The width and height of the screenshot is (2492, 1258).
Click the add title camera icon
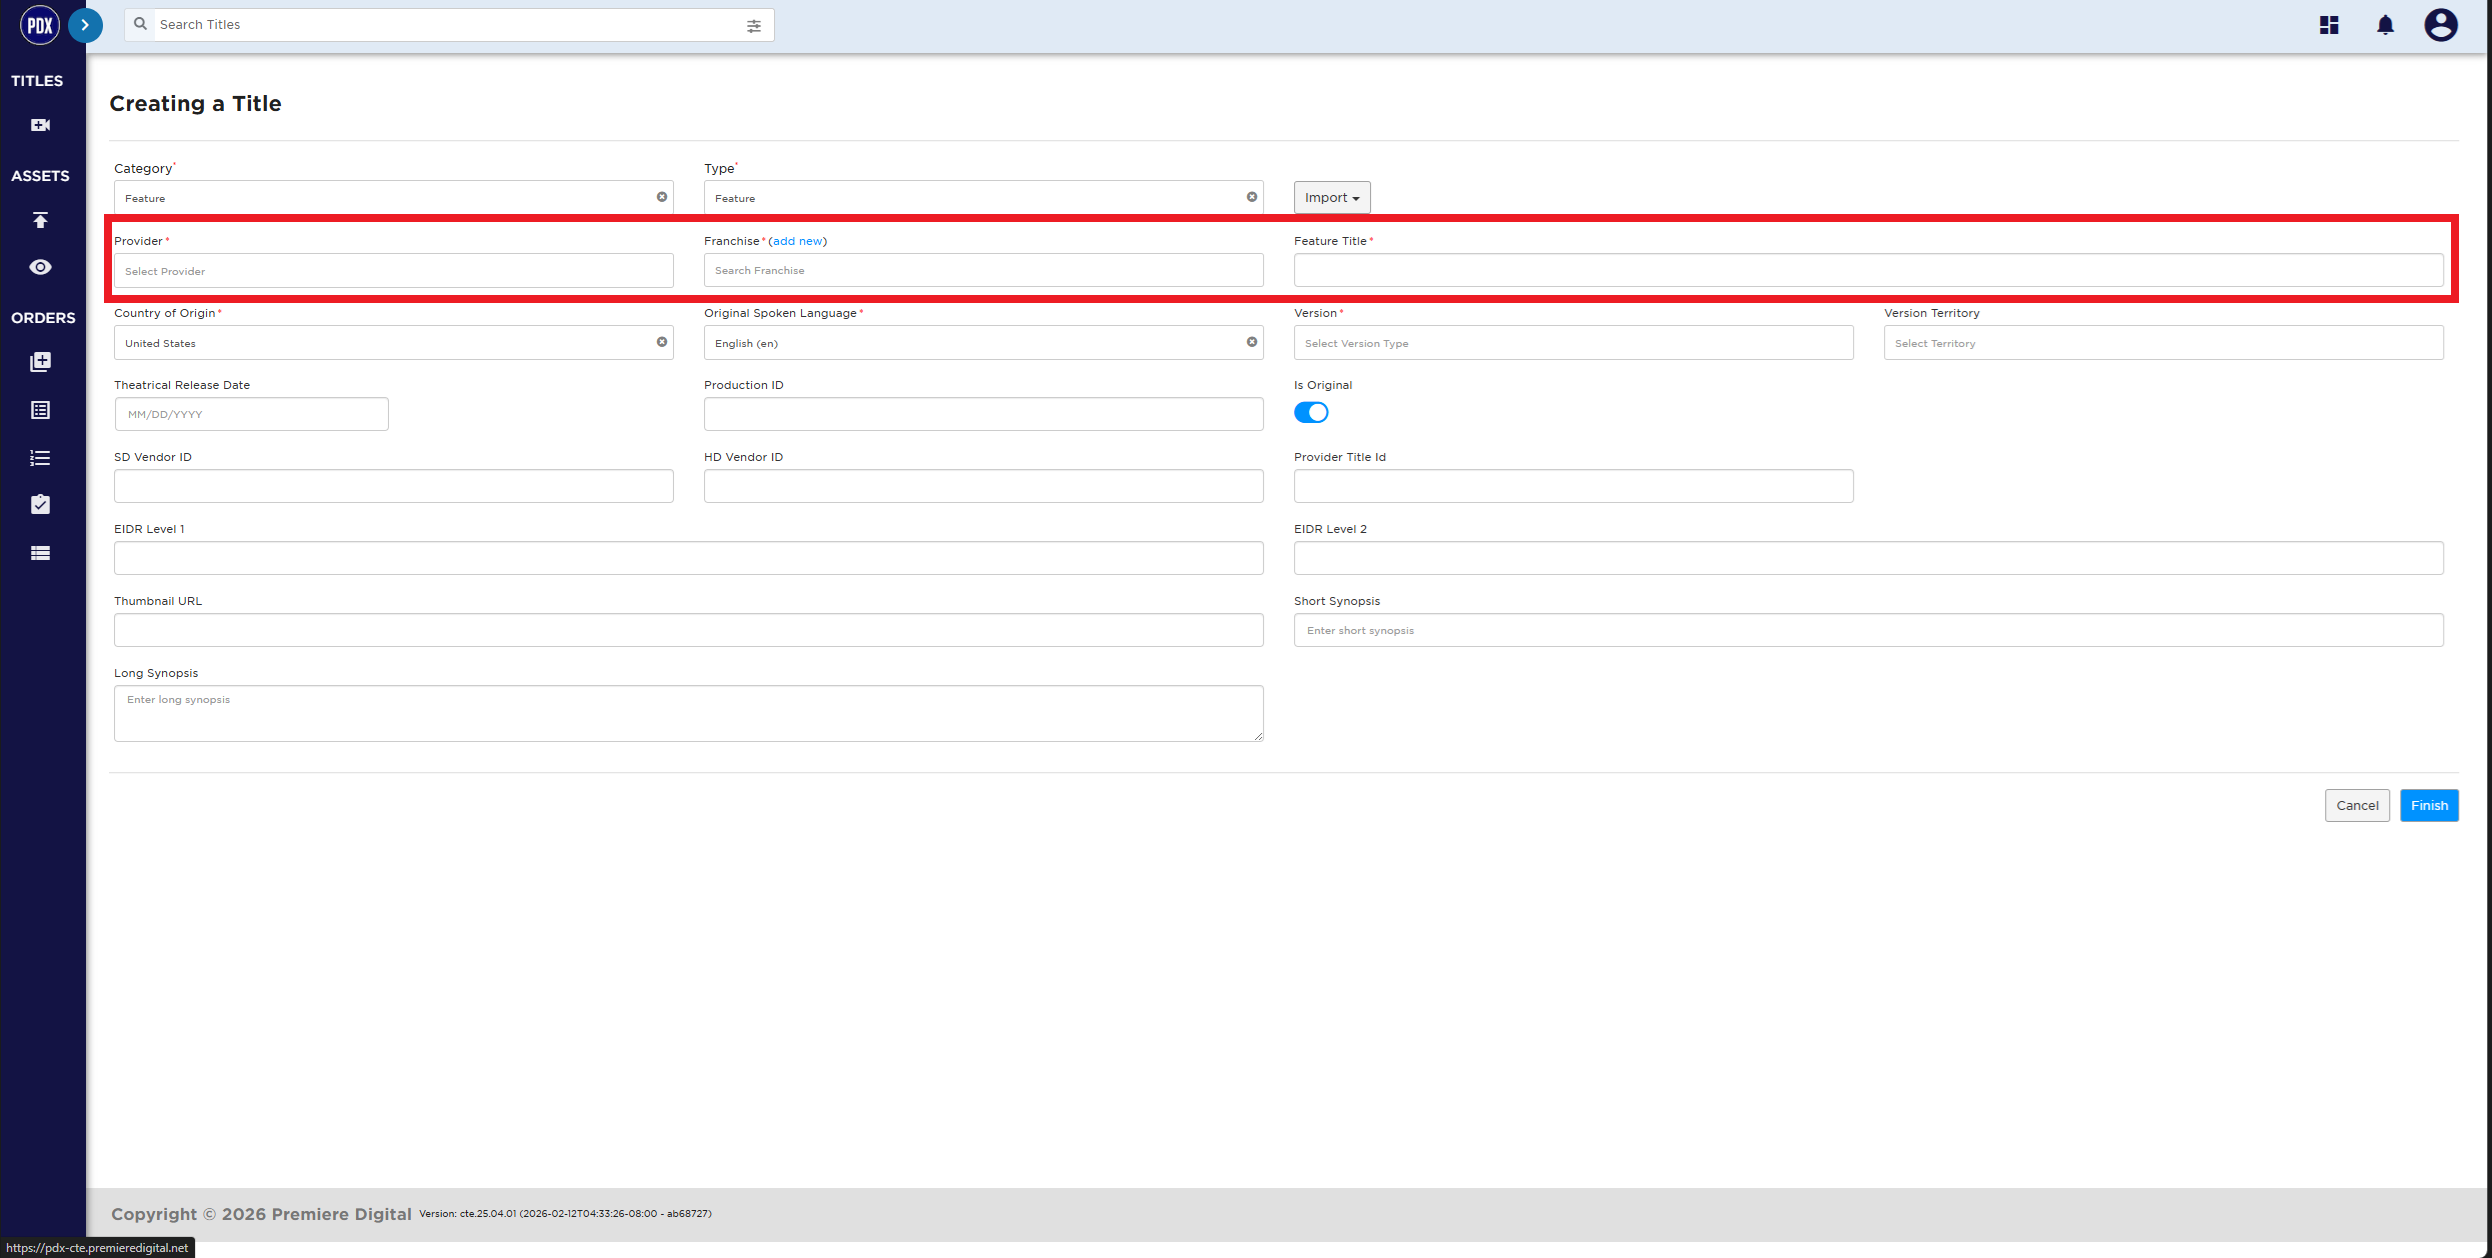(x=40, y=125)
